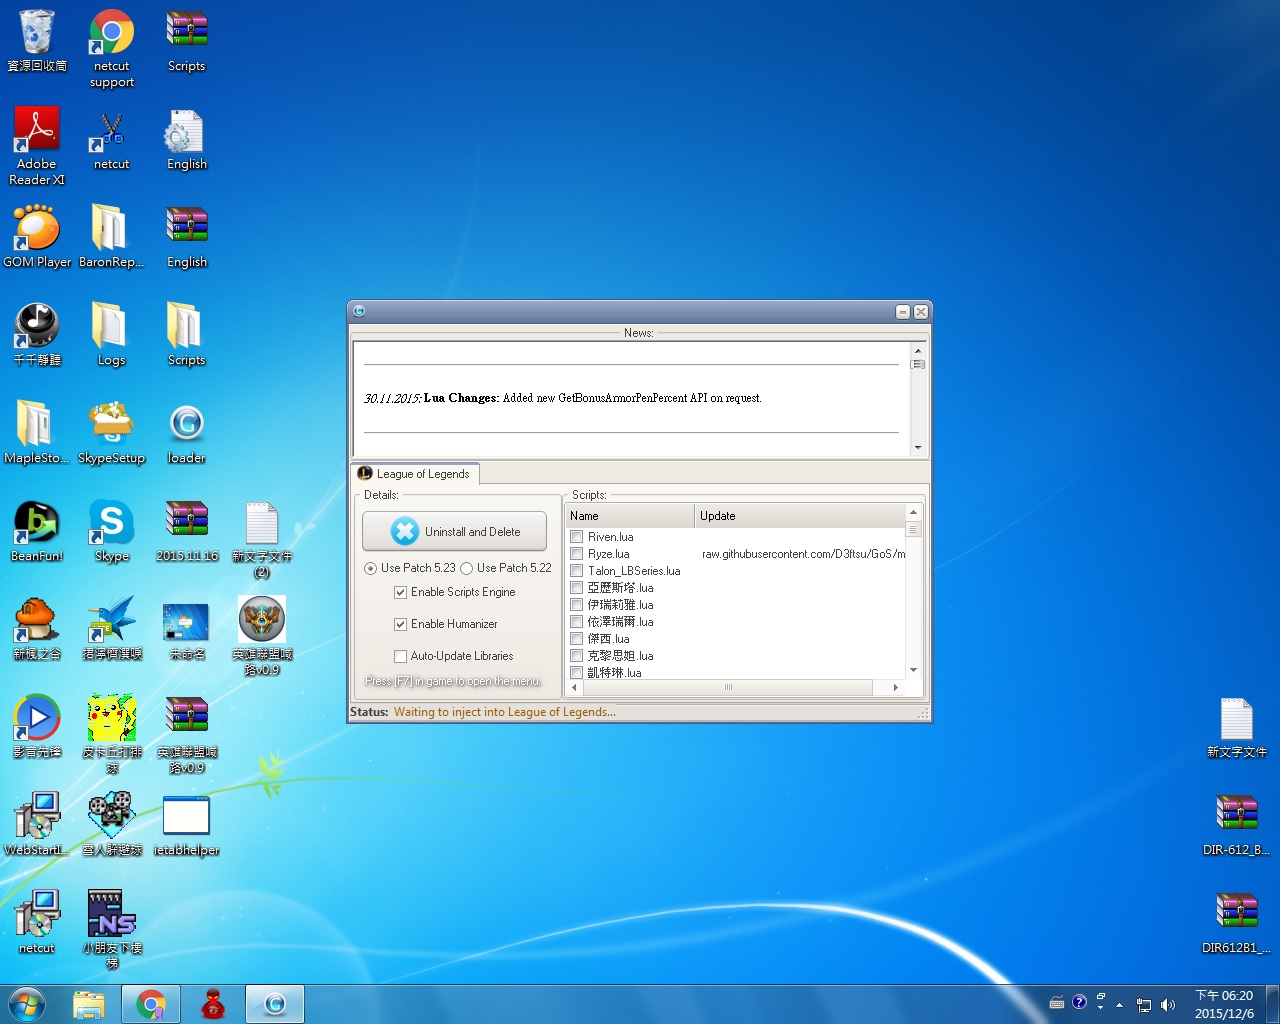Open the GOM Player shortcut
This screenshot has height=1024, width=1280.
(37, 238)
